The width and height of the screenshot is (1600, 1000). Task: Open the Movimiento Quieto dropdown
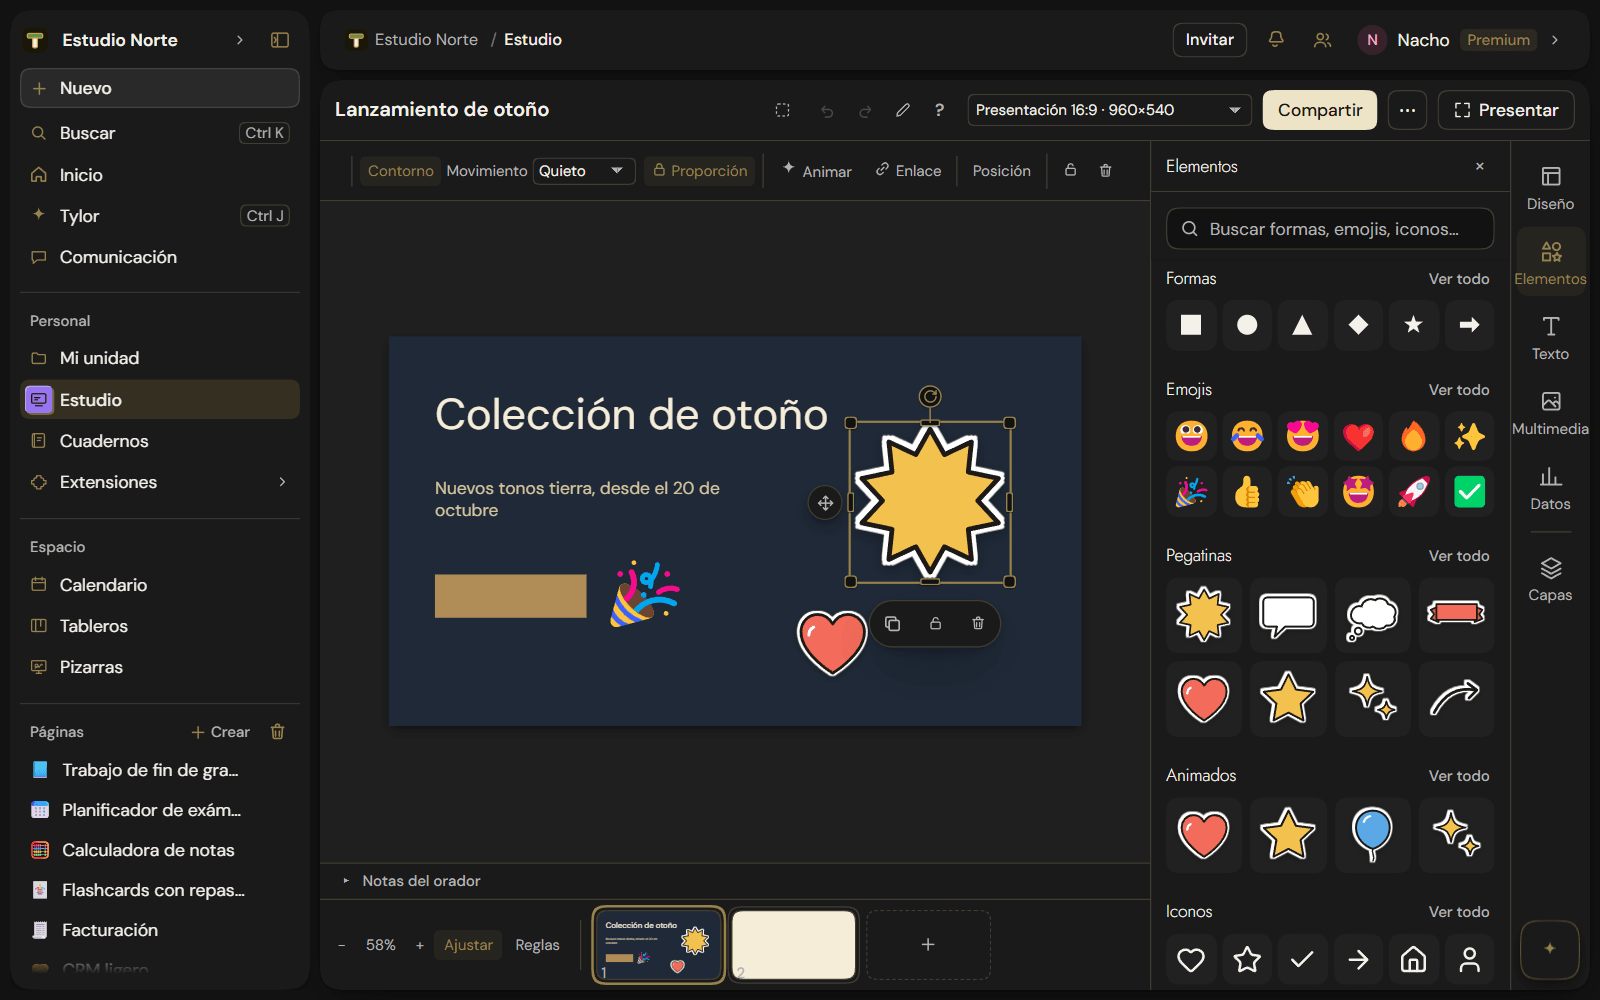(584, 171)
